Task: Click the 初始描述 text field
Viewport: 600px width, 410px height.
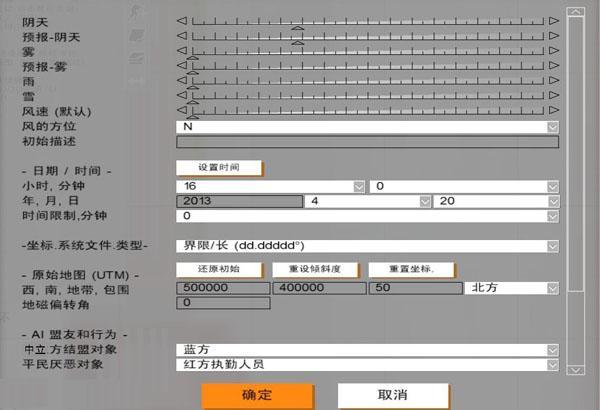Action: [x=367, y=142]
